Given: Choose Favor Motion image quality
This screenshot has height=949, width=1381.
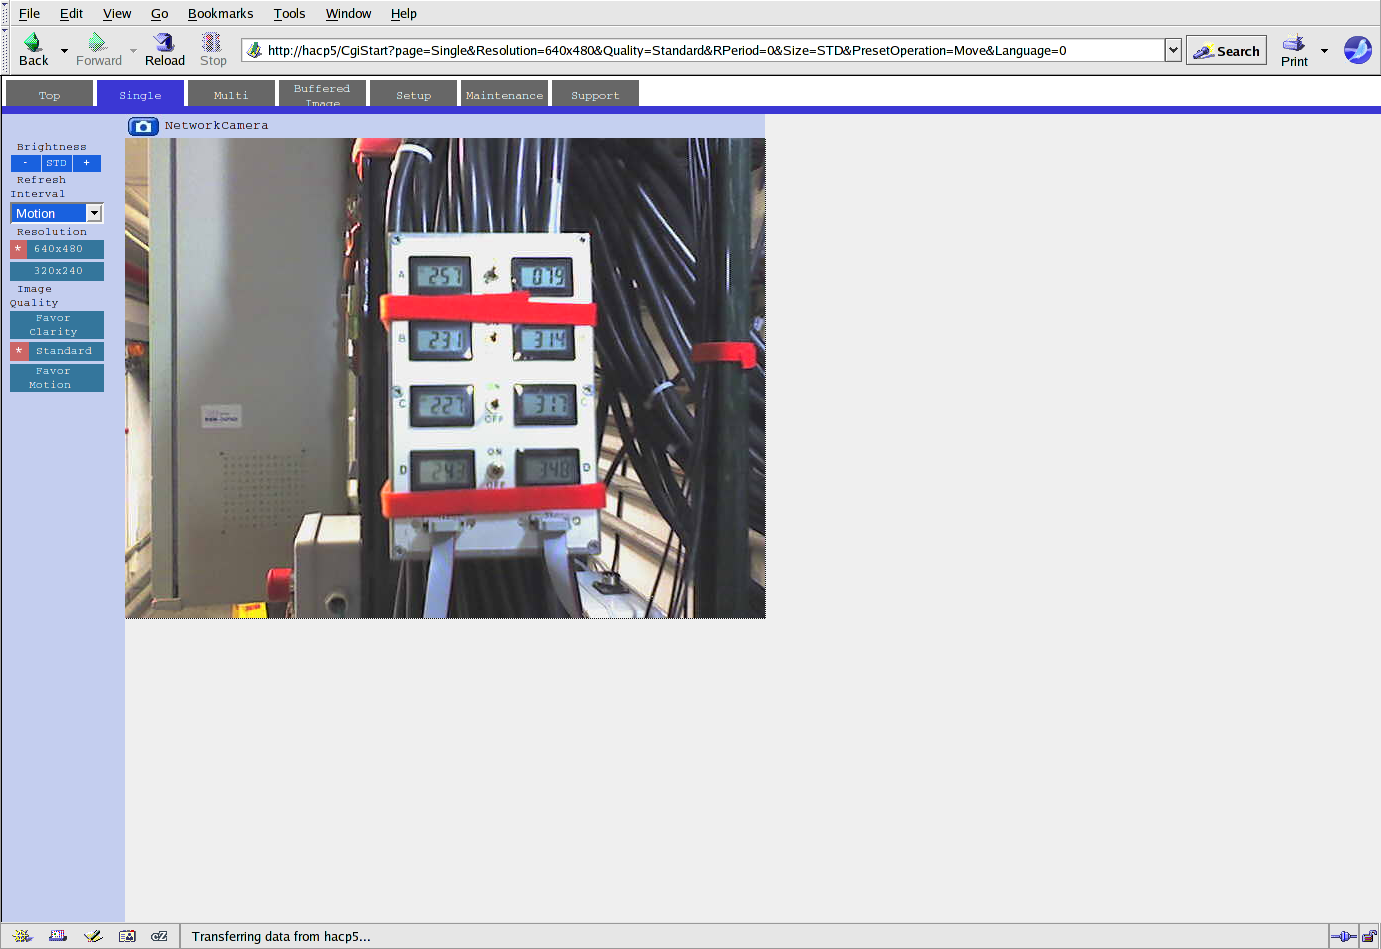Looking at the screenshot, I should [57, 378].
